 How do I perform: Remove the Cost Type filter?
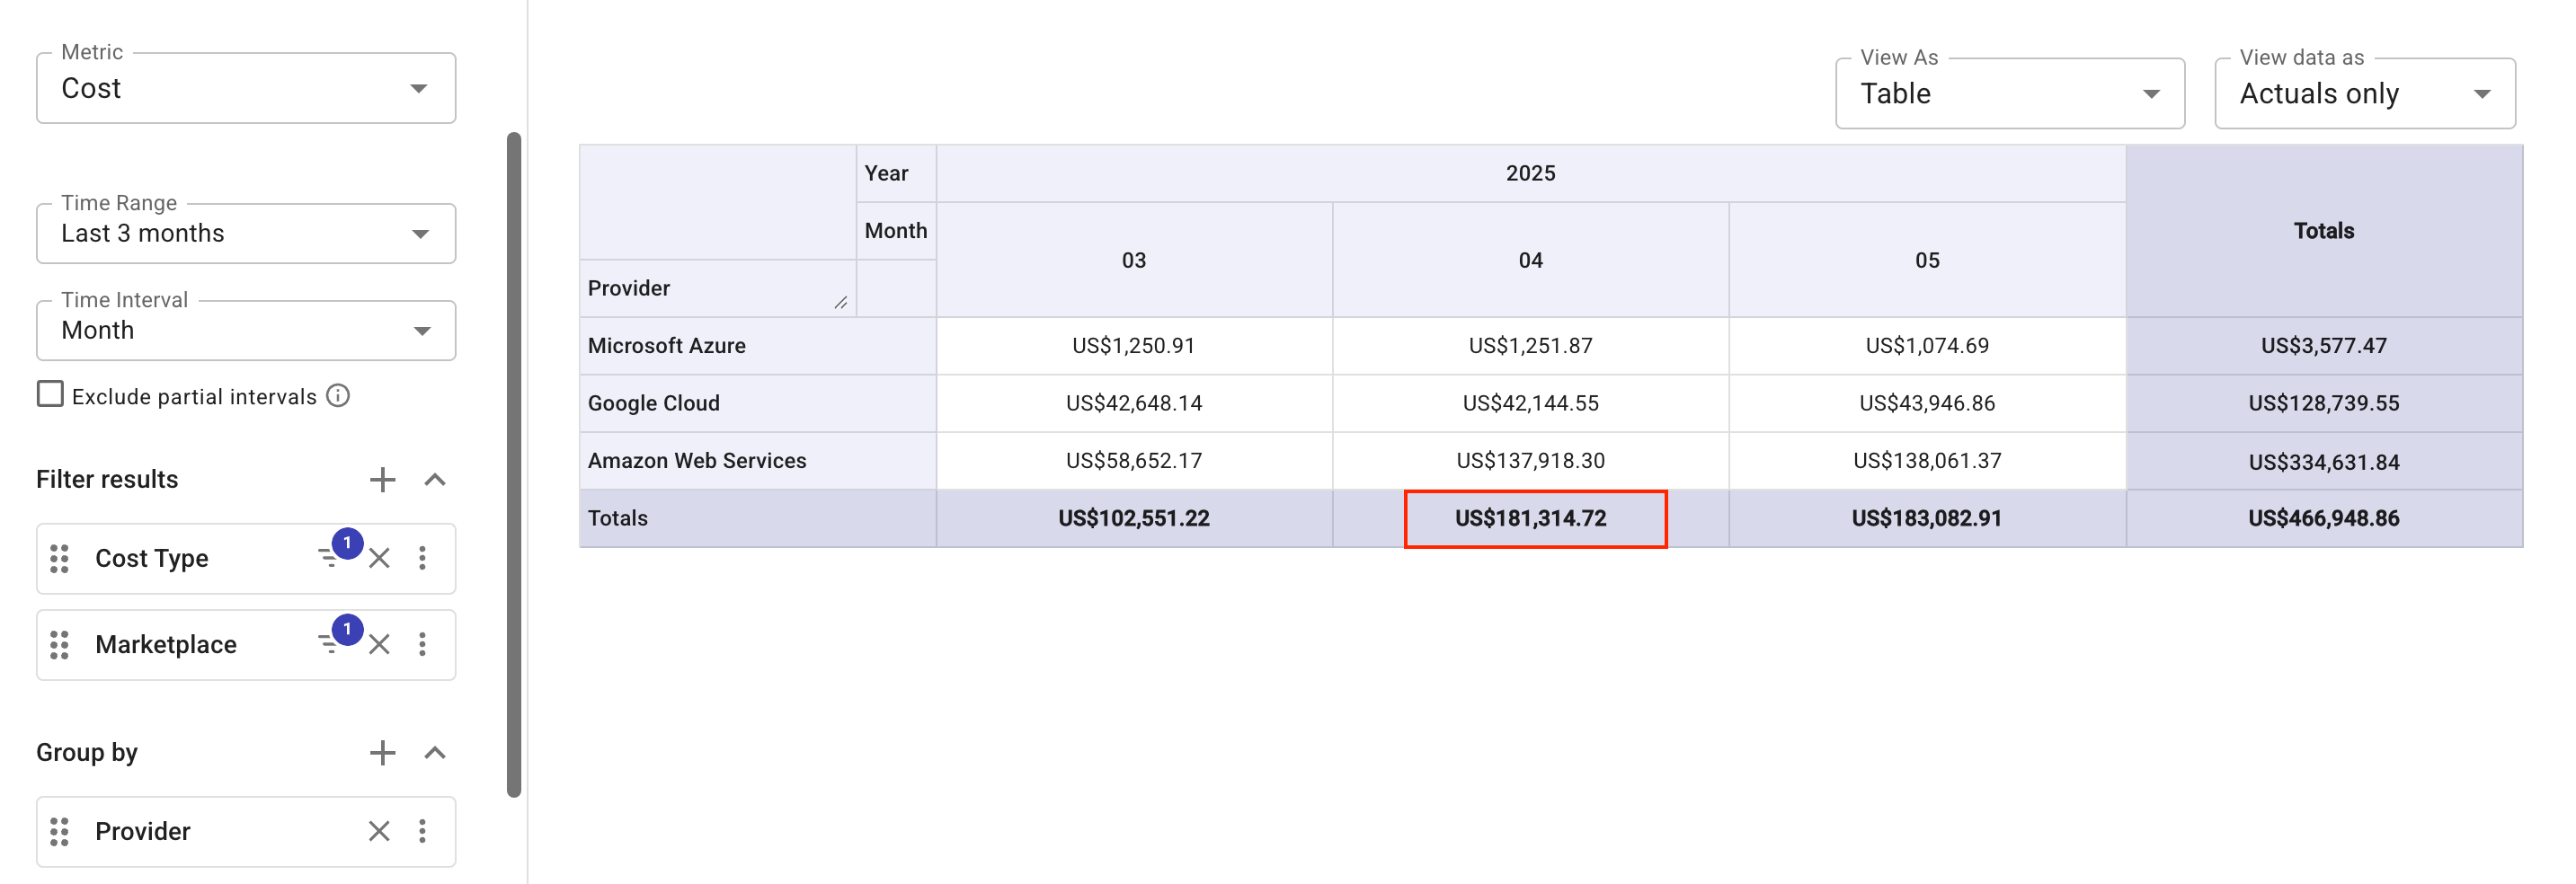tap(379, 558)
